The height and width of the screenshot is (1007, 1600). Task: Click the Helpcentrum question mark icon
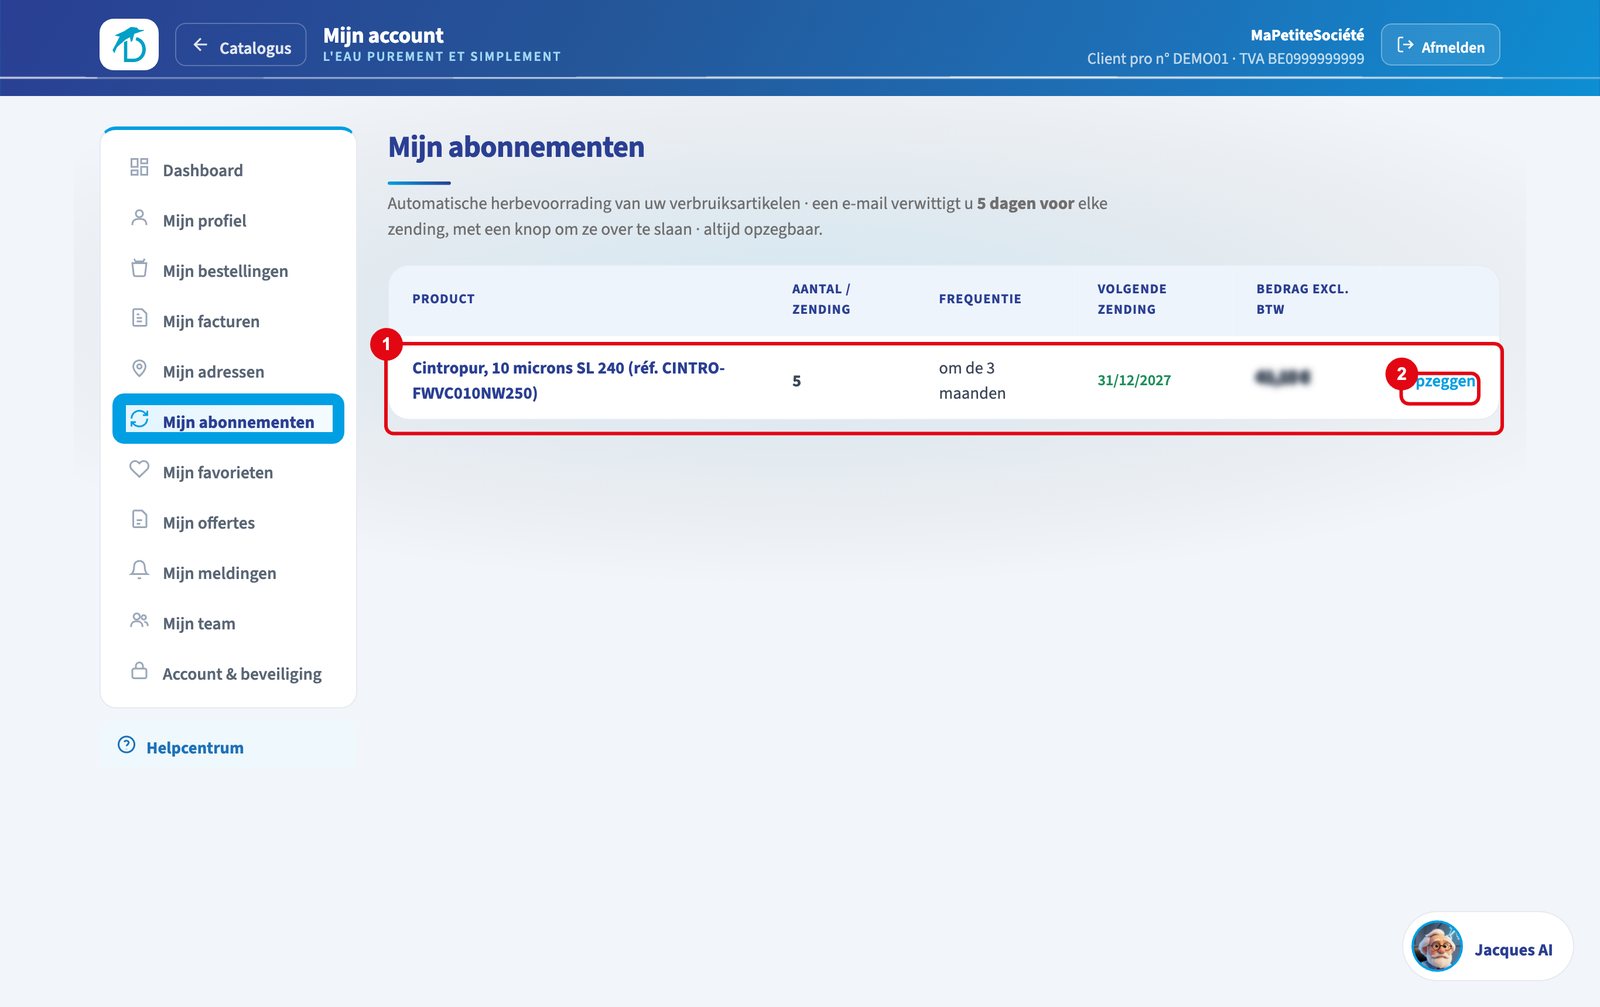pos(126,745)
